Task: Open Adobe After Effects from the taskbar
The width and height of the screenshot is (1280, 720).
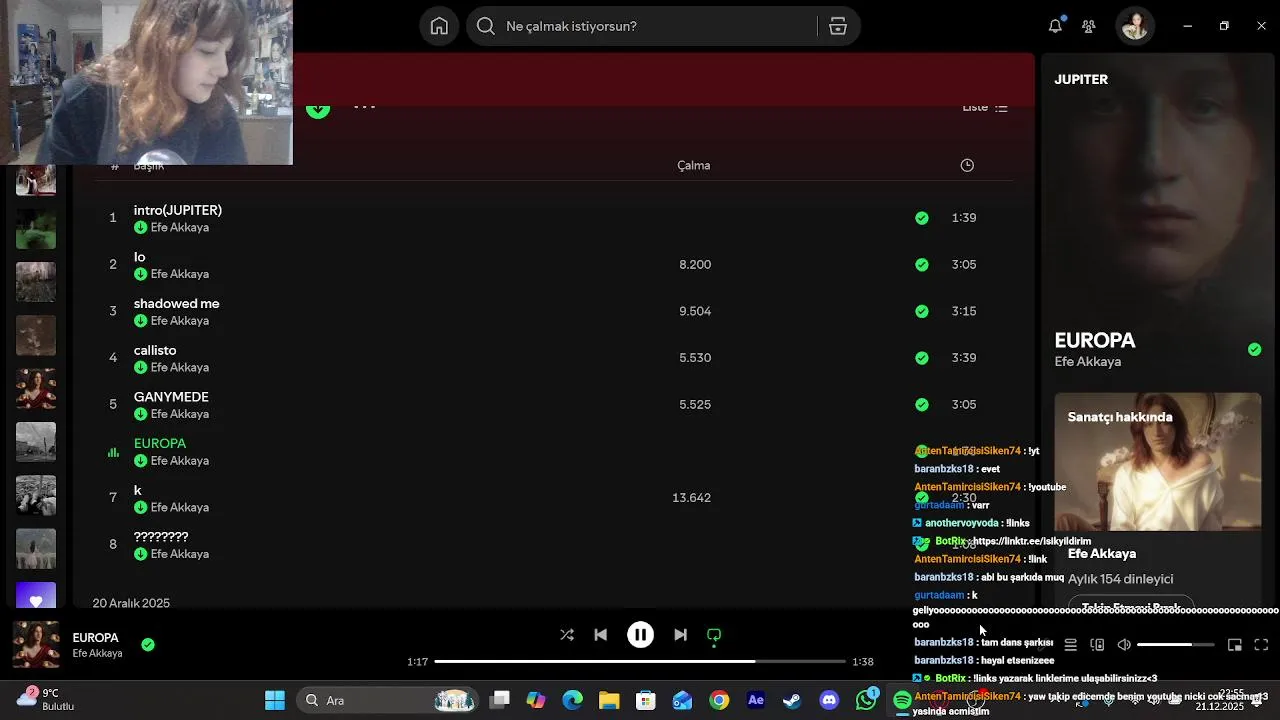Action: click(x=756, y=700)
